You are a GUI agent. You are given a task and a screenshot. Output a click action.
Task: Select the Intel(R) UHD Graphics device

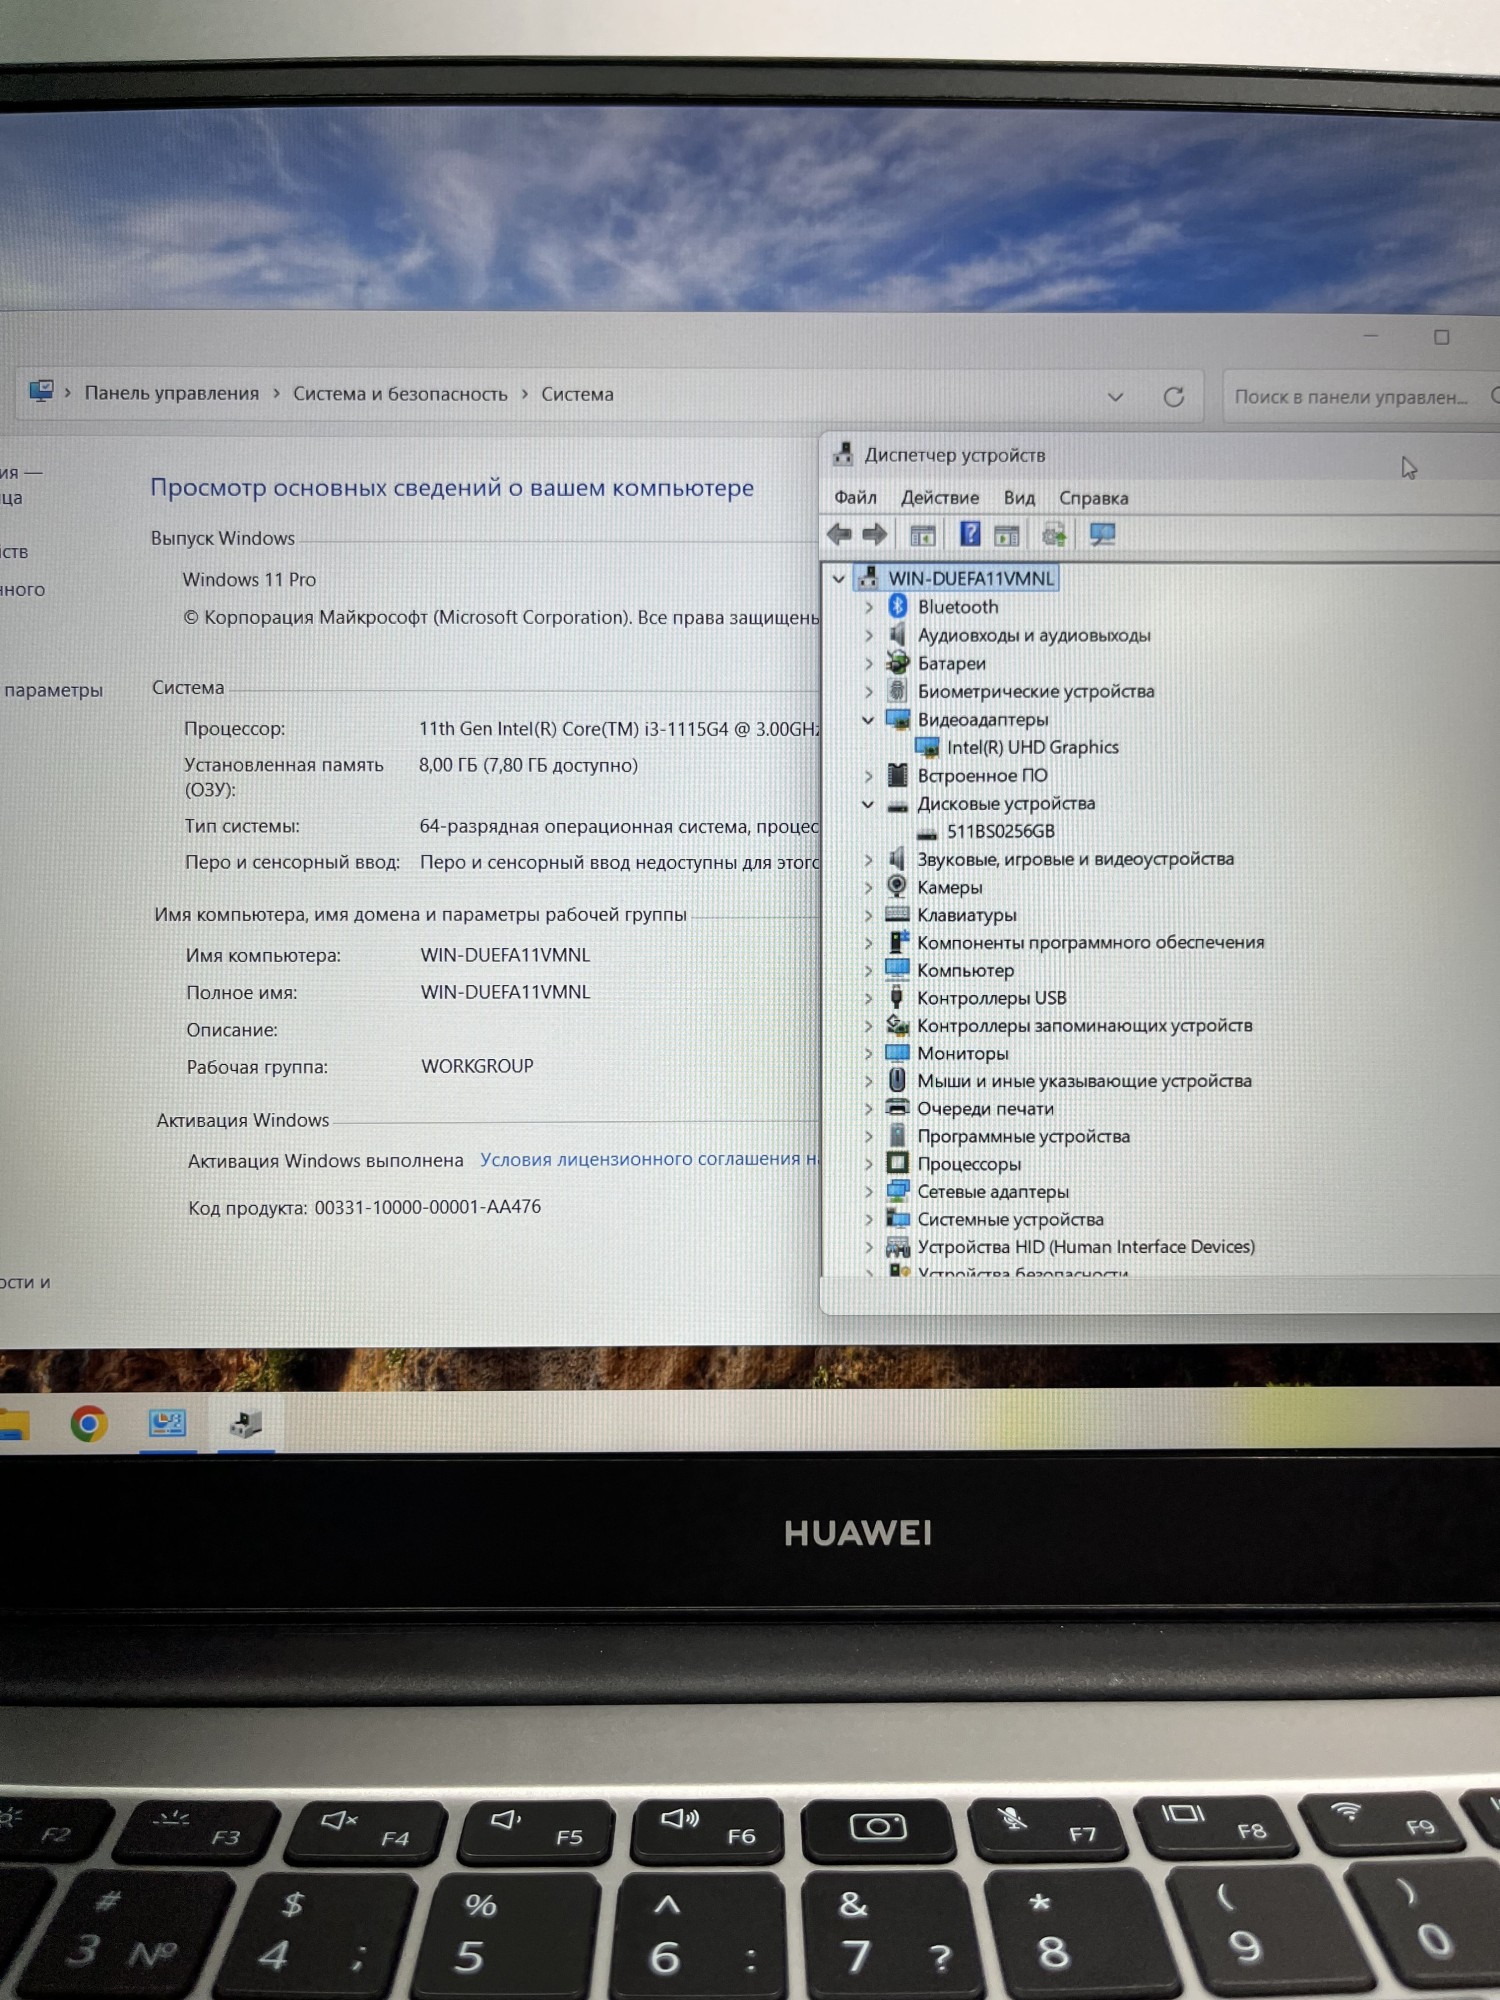1032,747
